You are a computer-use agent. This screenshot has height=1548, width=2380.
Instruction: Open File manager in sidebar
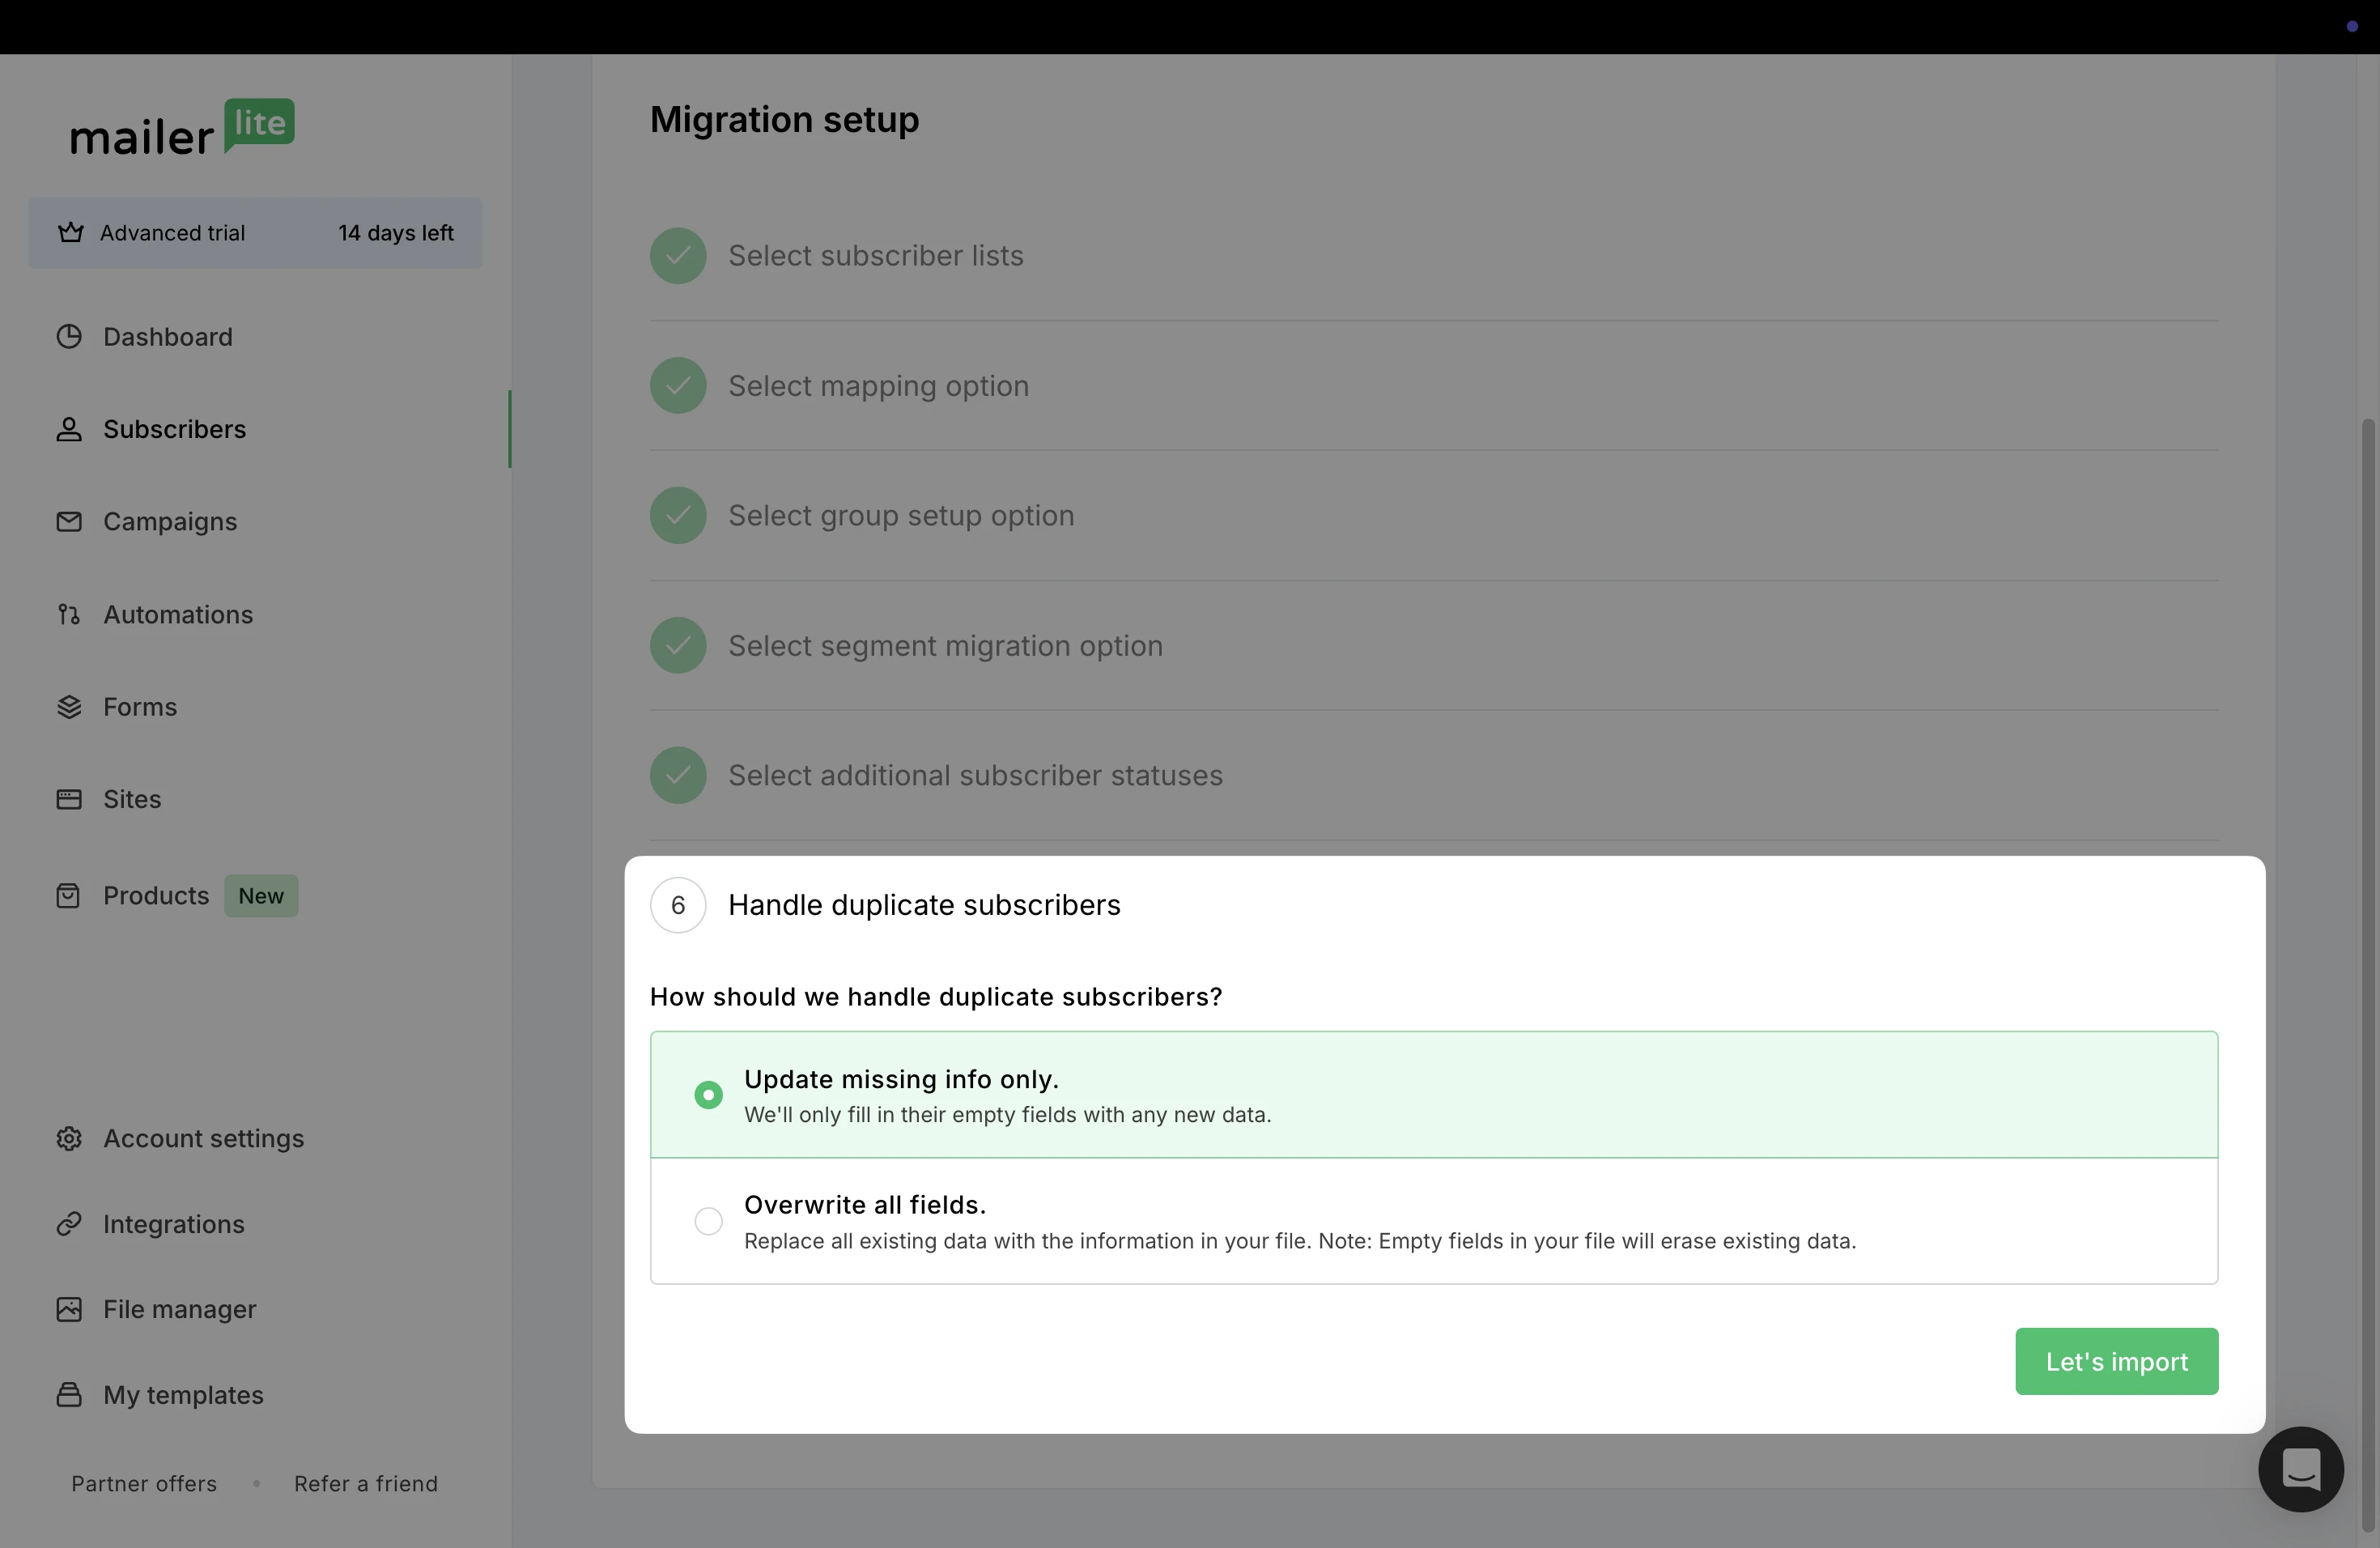(x=179, y=1309)
